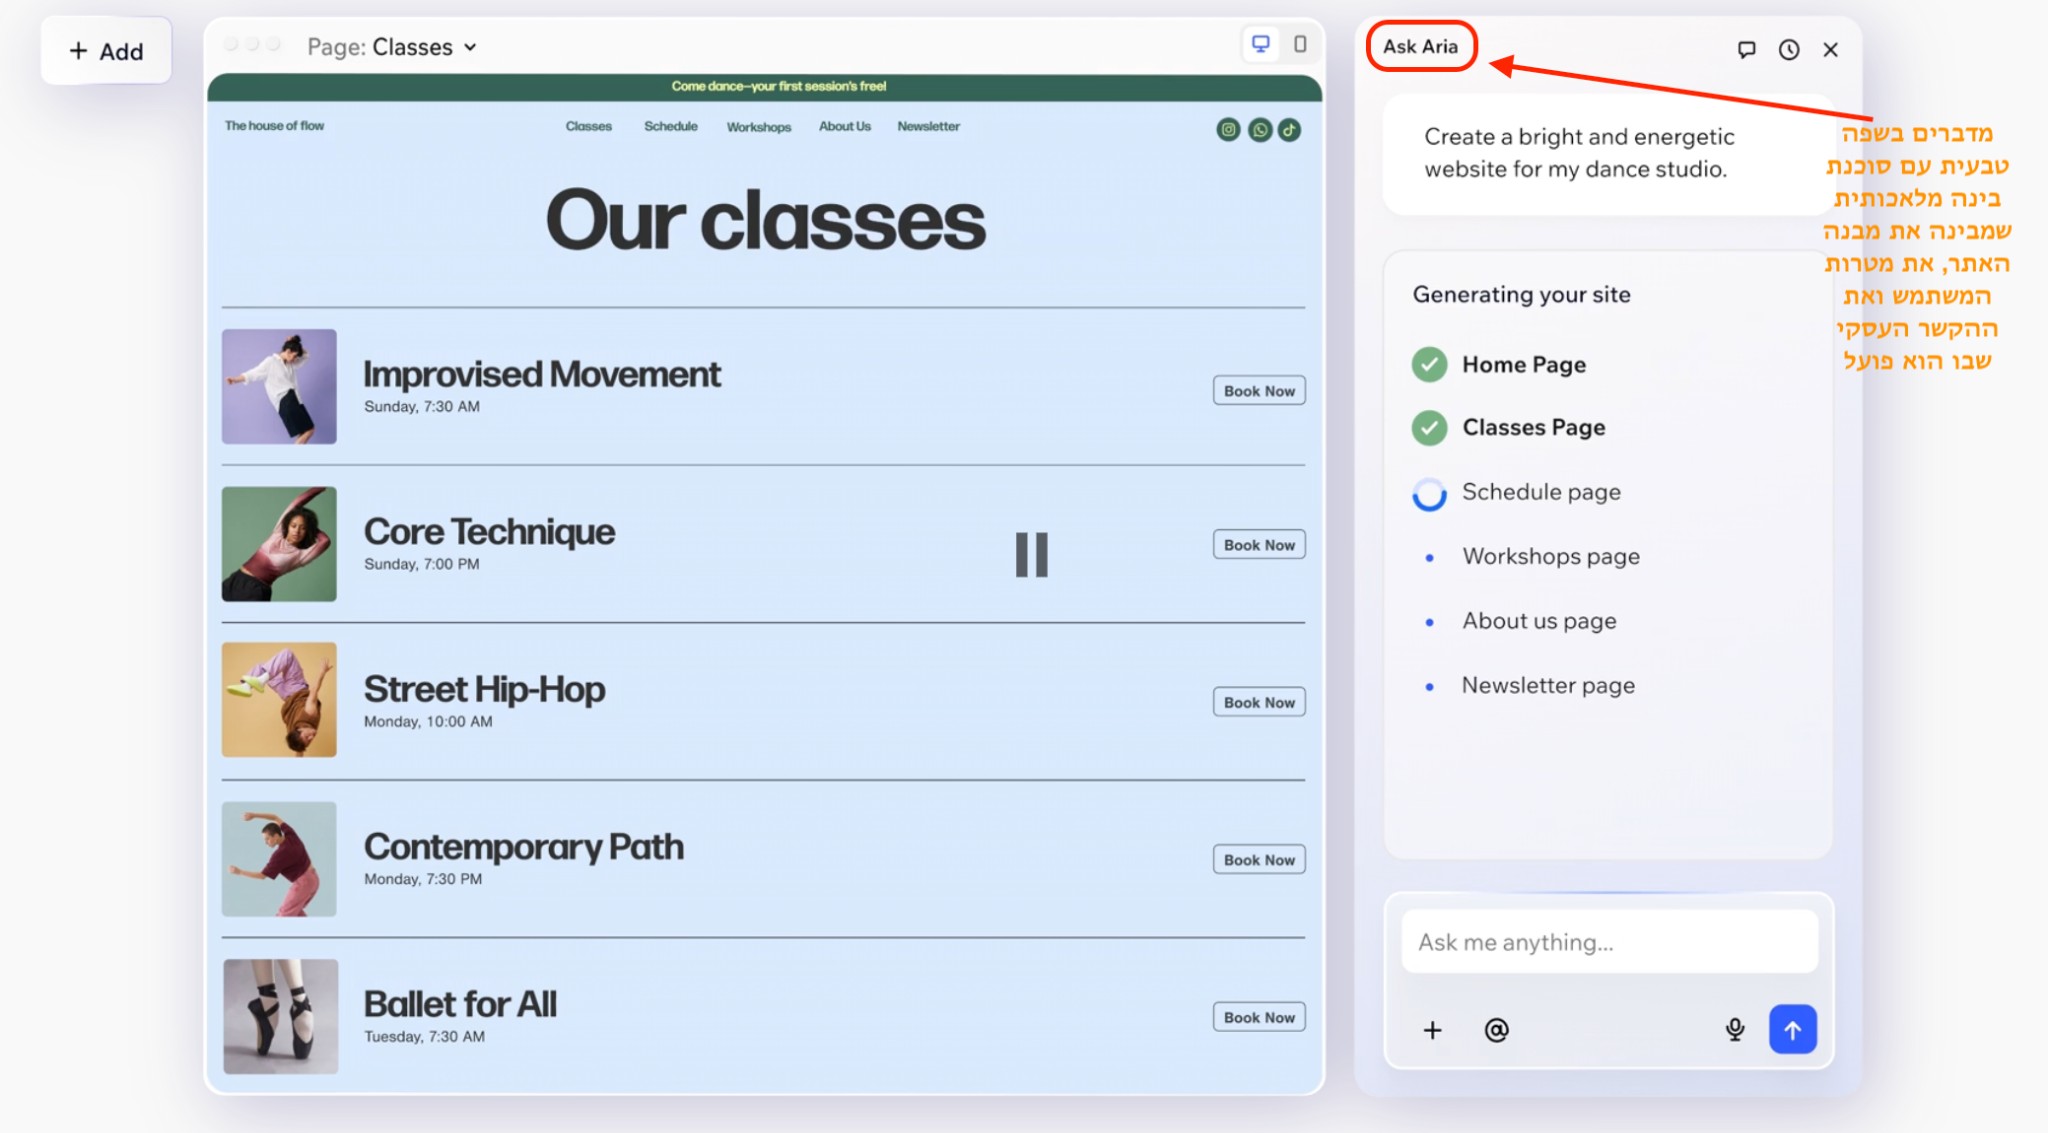This screenshot has width=2048, height=1133.
Task: Select the Street Hip-Hop class thumbnail
Action: [x=279, y=700]
